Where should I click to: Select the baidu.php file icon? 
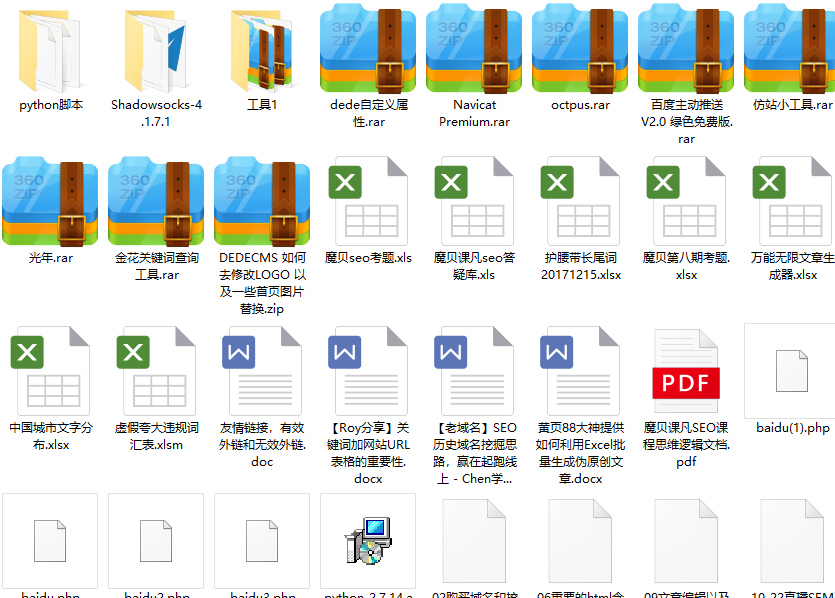point(50,541)
